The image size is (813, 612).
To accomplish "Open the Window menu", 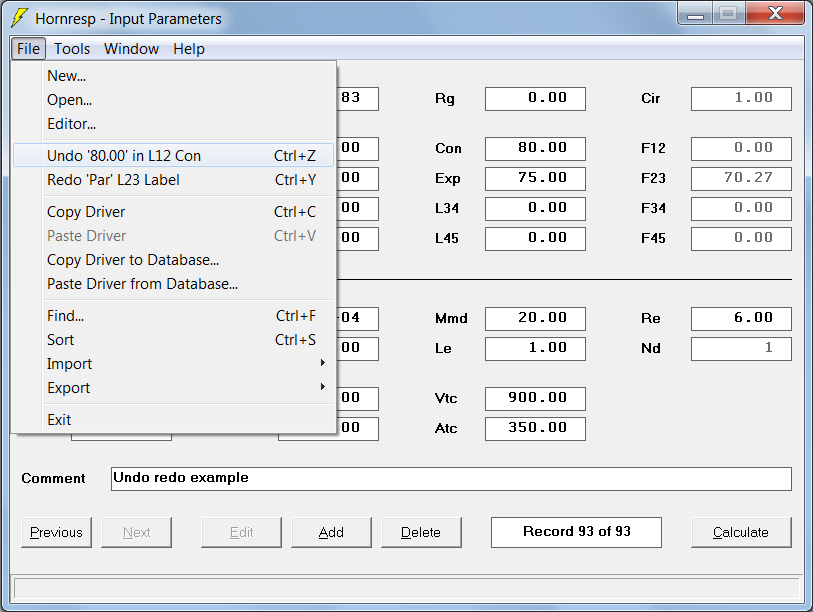I will coord(131,49).
